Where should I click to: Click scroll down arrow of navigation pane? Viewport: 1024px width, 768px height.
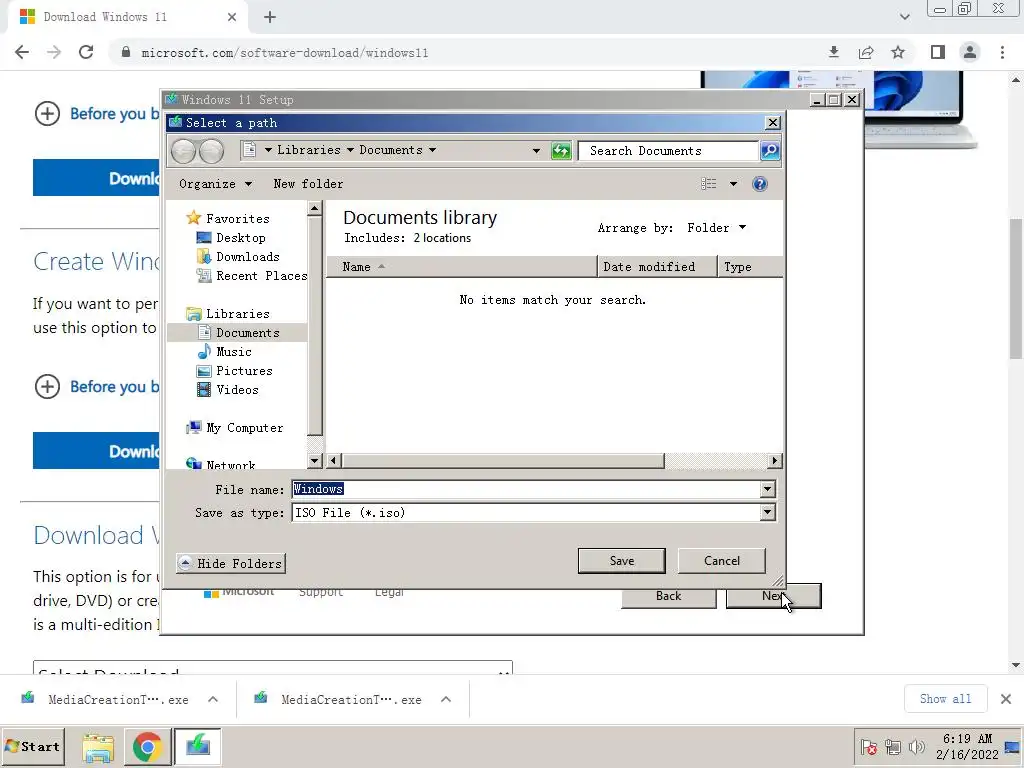315,460
